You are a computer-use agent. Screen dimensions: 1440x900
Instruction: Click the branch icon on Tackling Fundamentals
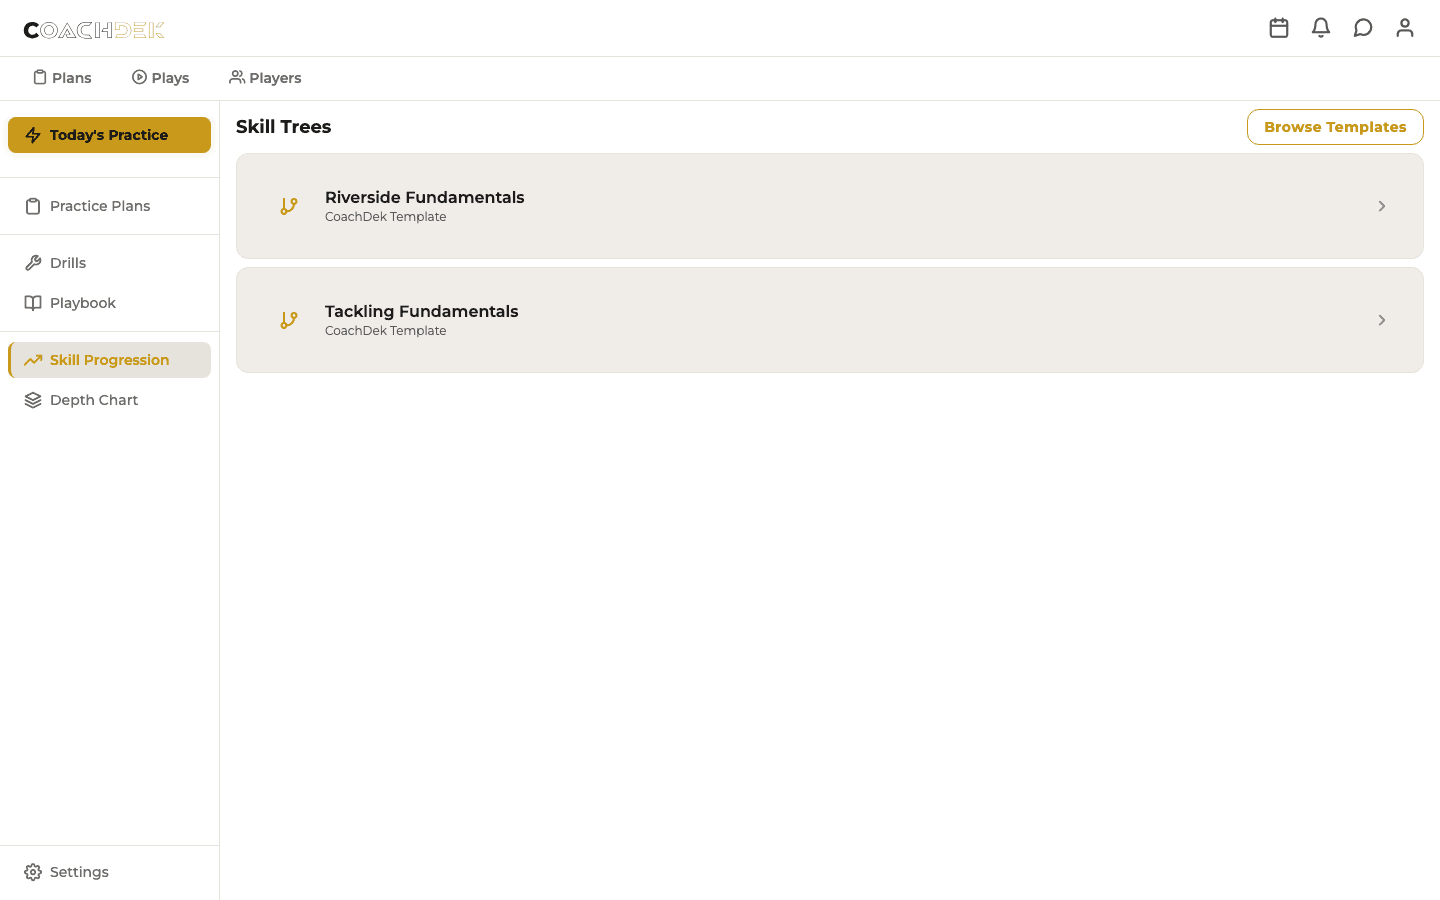(x=289, y=320)
